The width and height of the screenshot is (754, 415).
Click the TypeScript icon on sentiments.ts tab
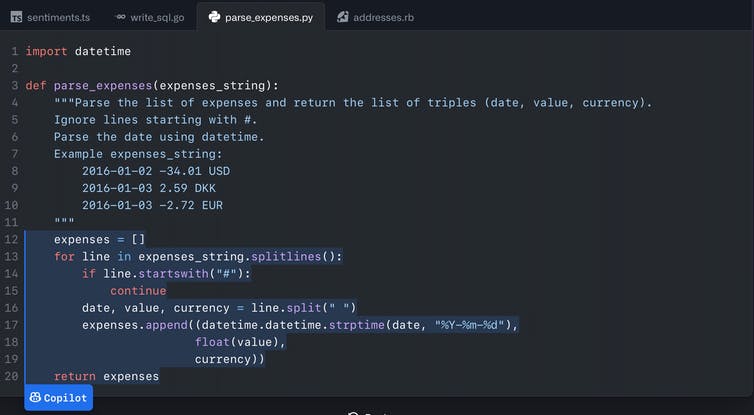click(x=17, y=17)
